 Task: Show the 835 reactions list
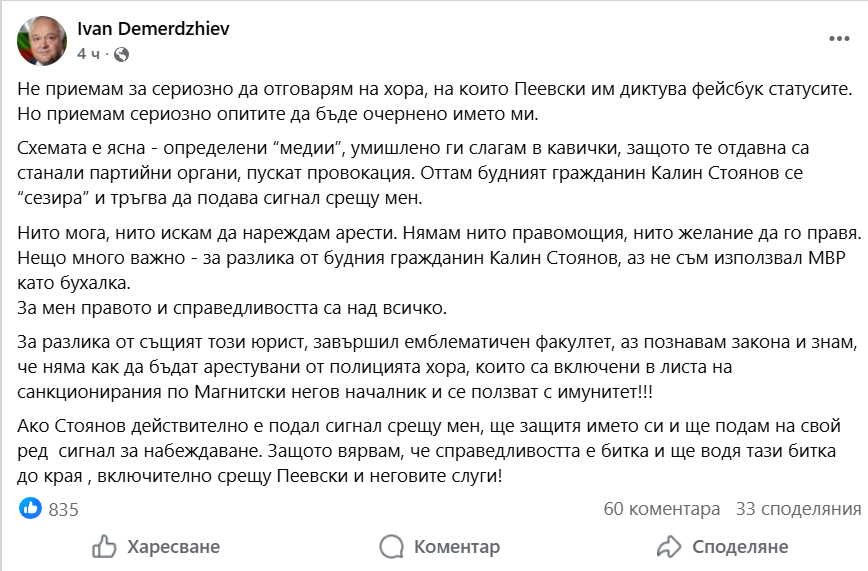[x=63, y=510]
